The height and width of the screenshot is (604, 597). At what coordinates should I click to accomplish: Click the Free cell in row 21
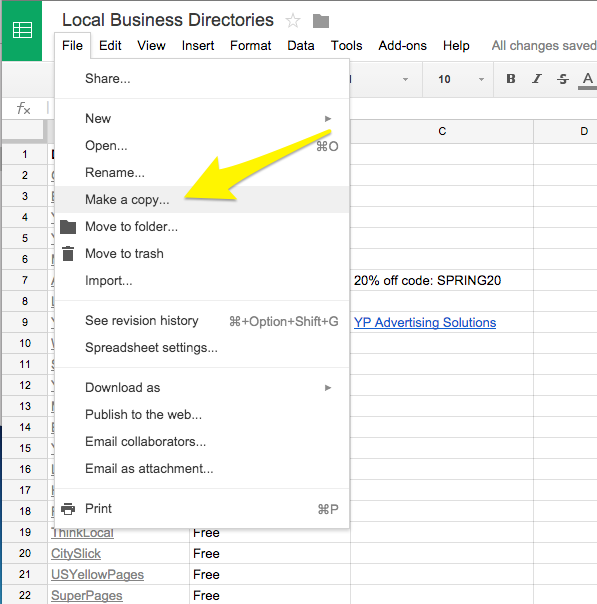point(270,574)
